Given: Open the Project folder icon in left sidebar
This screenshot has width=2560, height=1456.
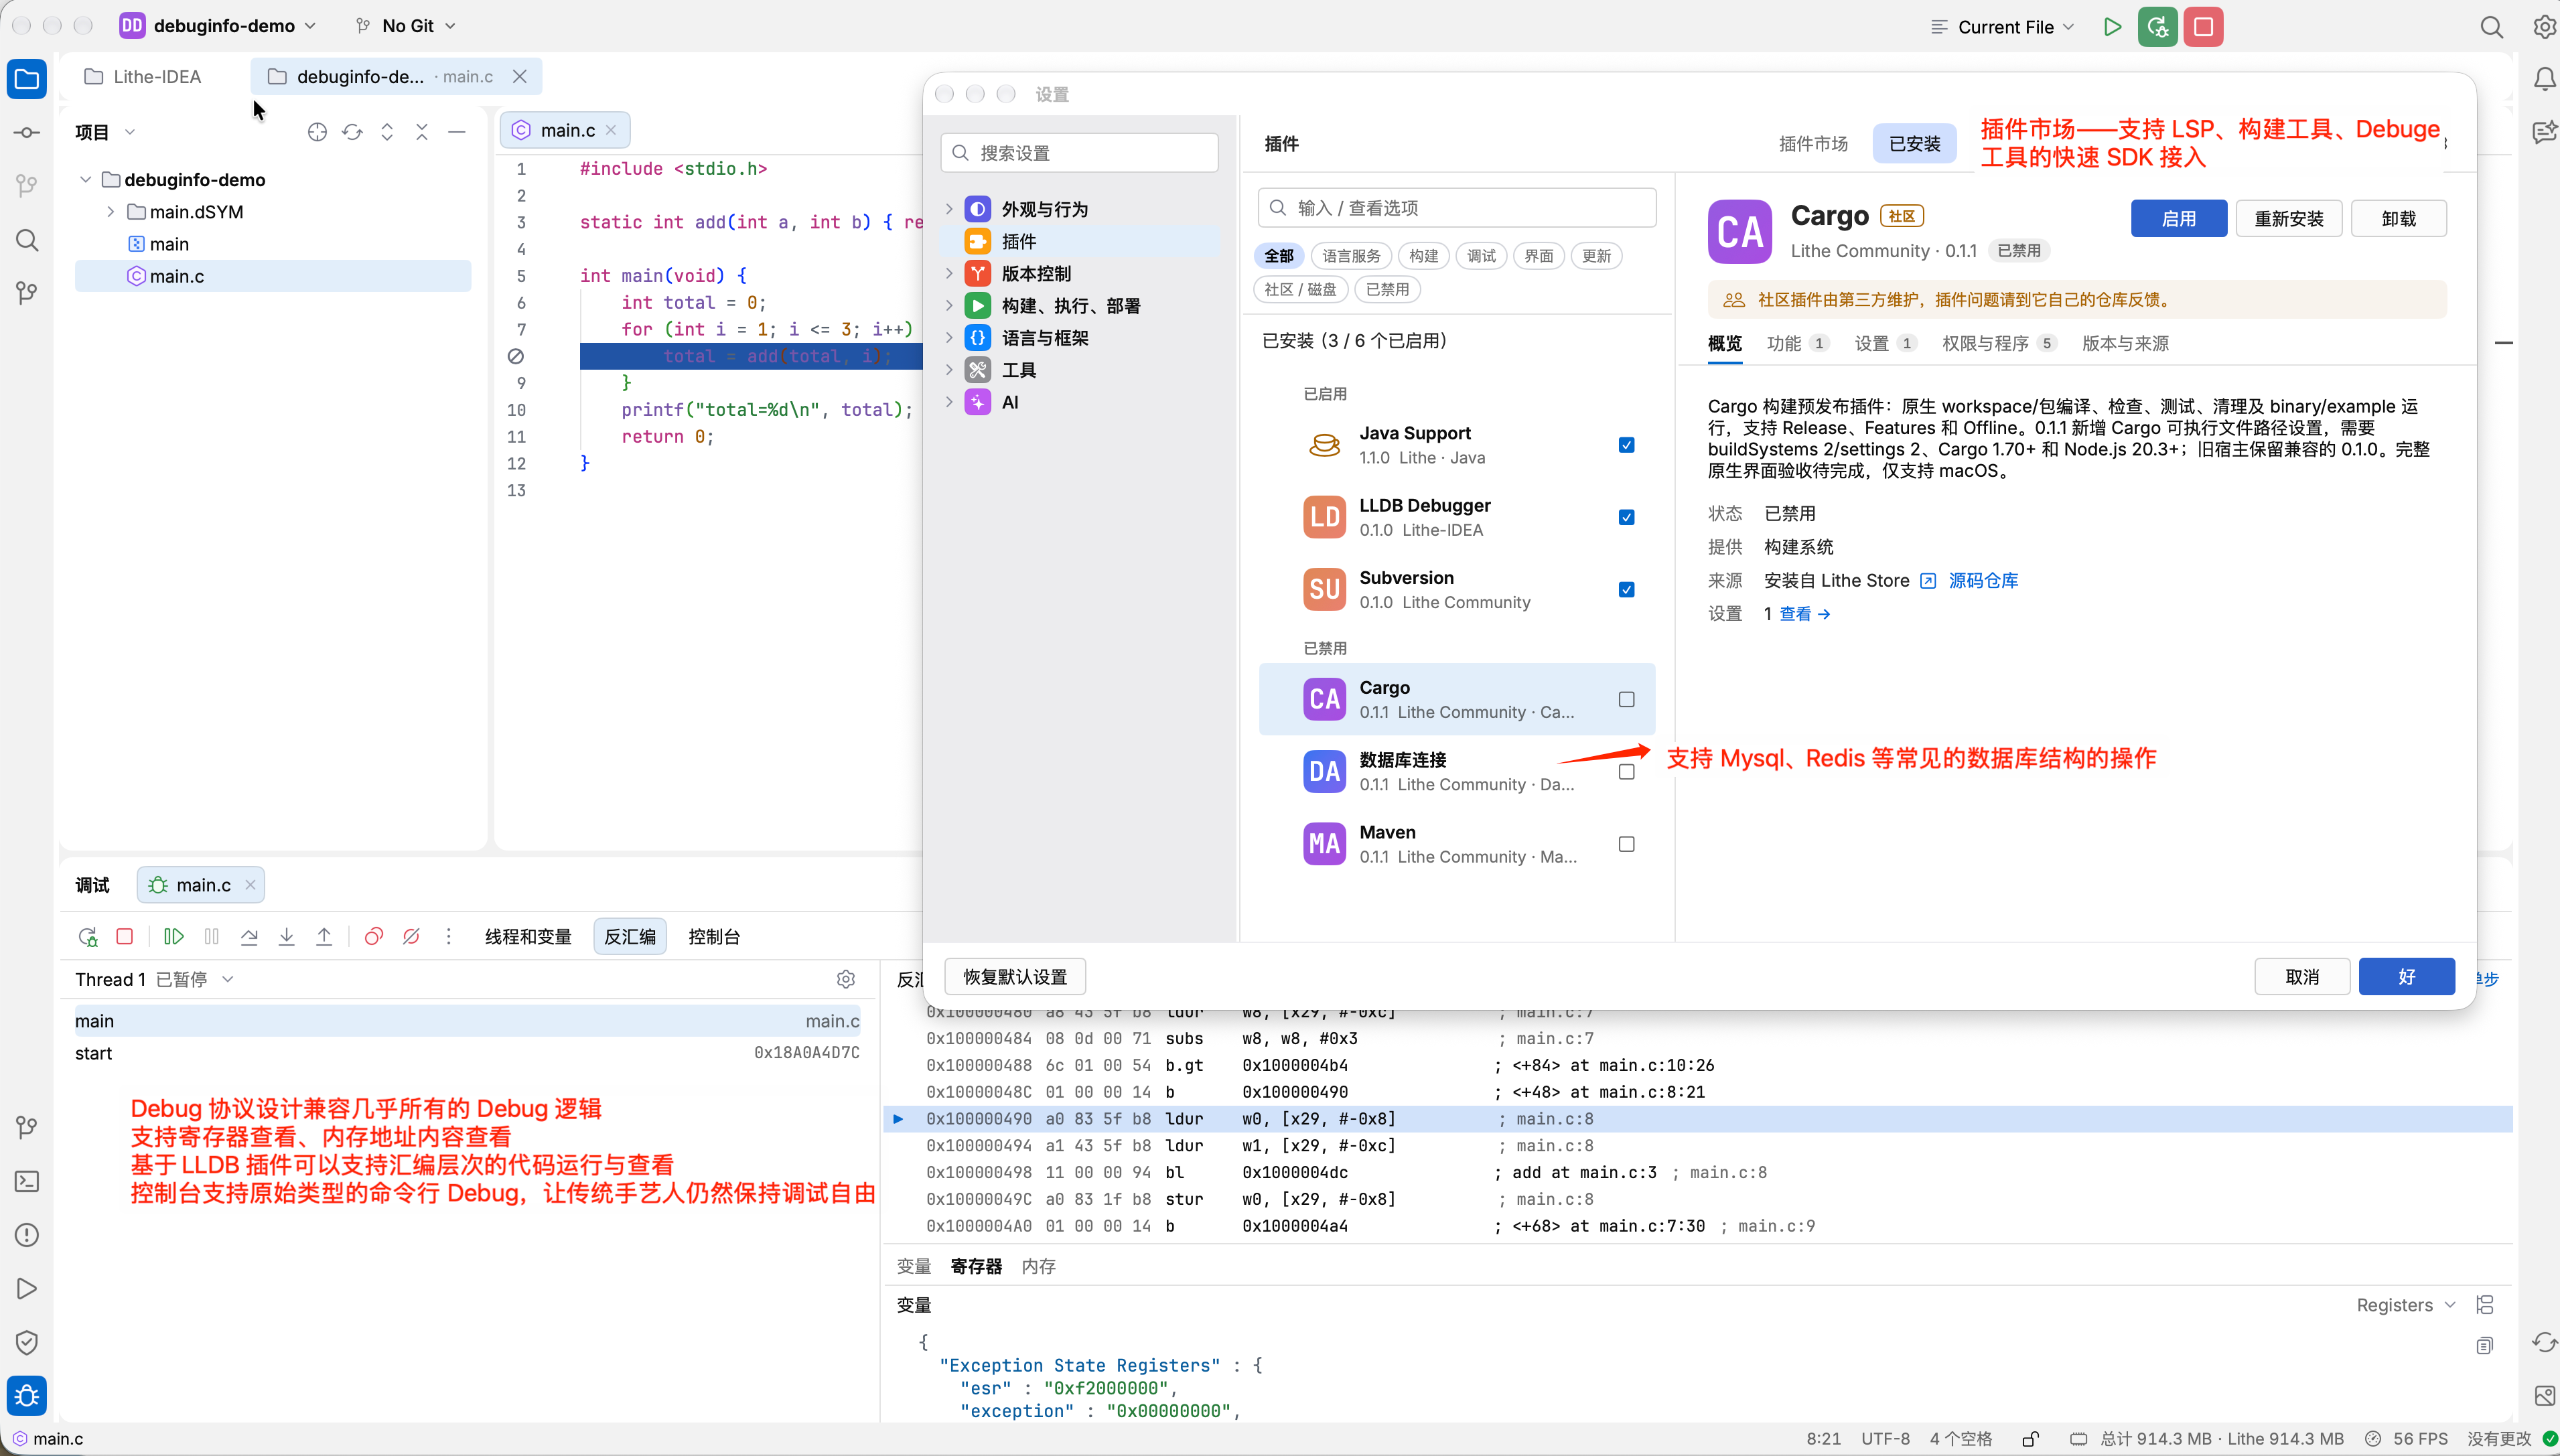Looking at the screenshot, I should (27, 79).
